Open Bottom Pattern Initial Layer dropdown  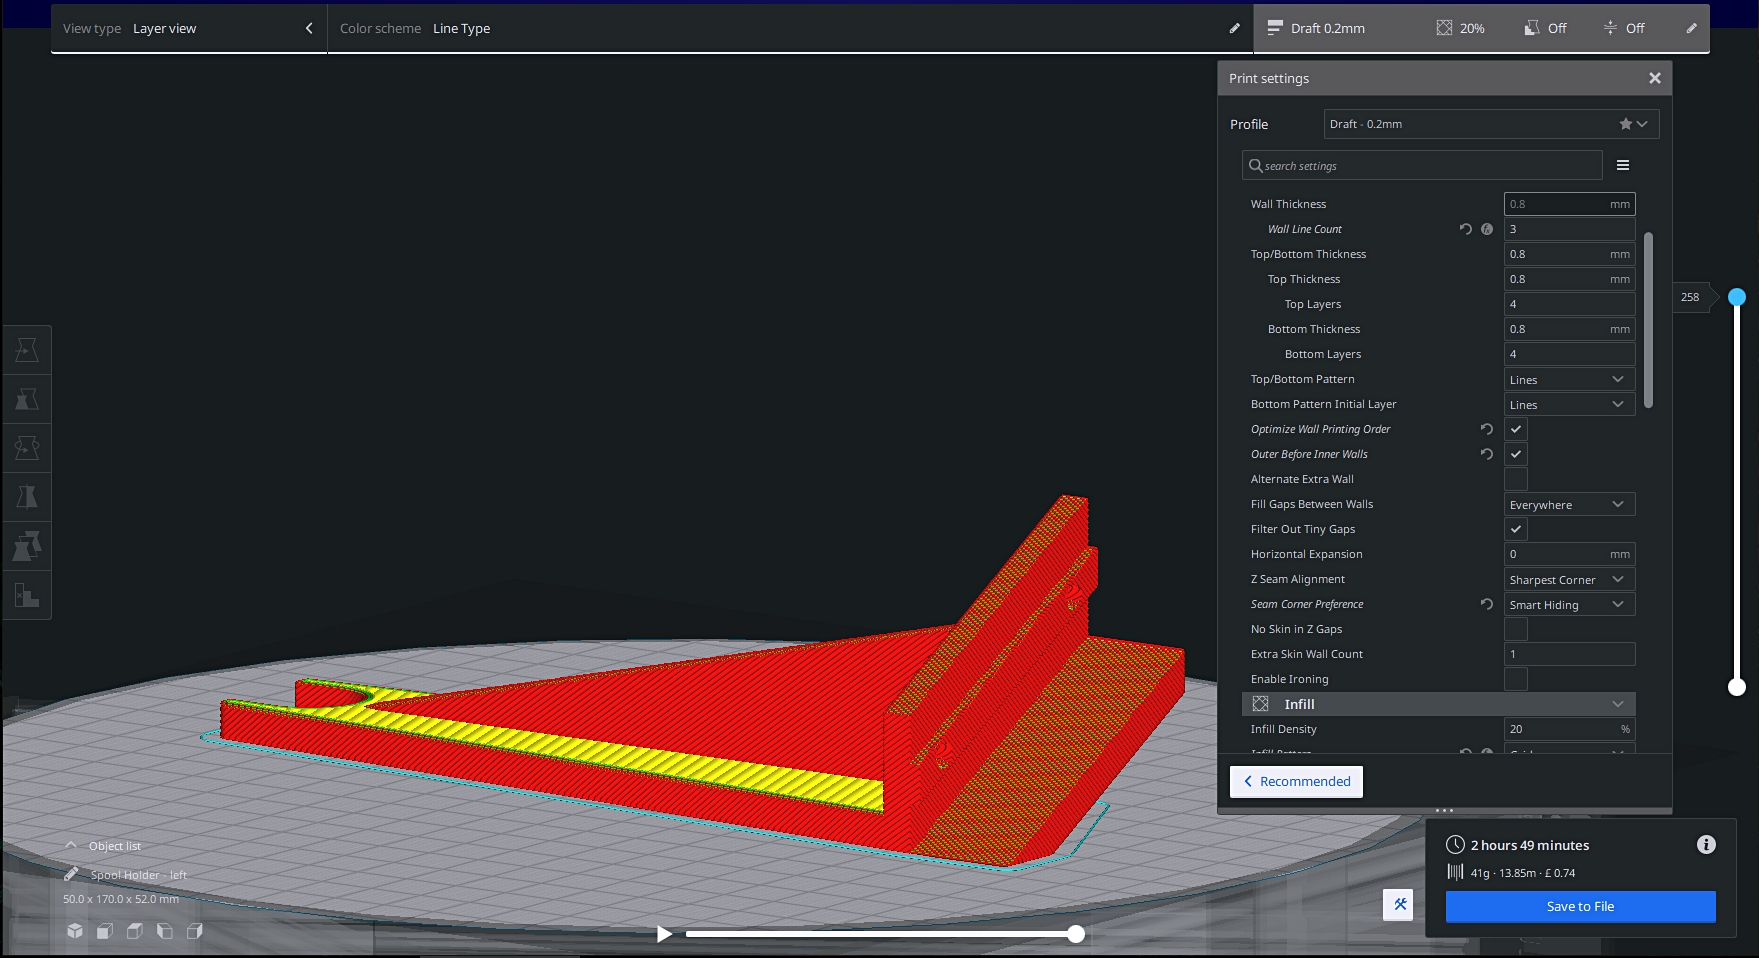pyautogui.click(x=1570, y=404)
